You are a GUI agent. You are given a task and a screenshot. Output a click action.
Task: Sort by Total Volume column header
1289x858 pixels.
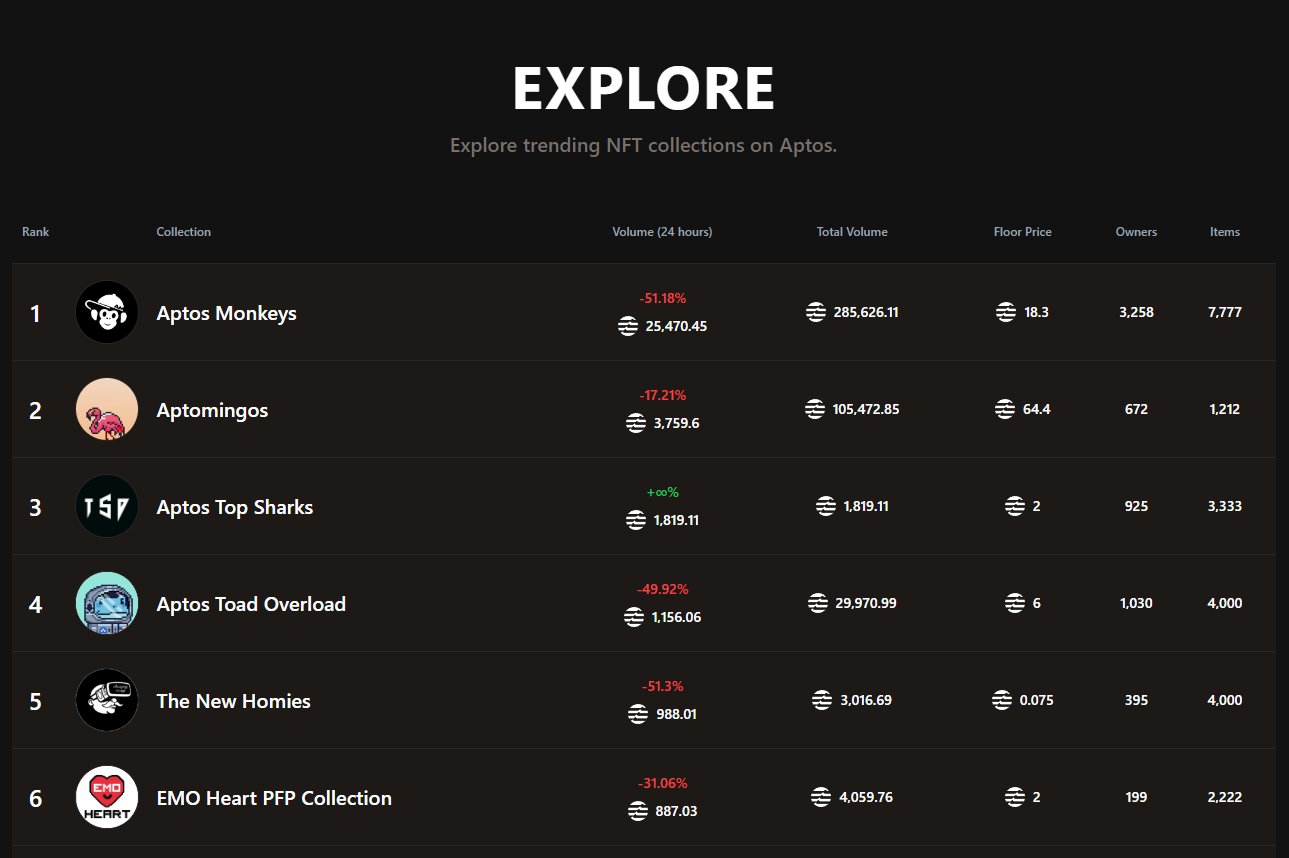tap(852, 232)
